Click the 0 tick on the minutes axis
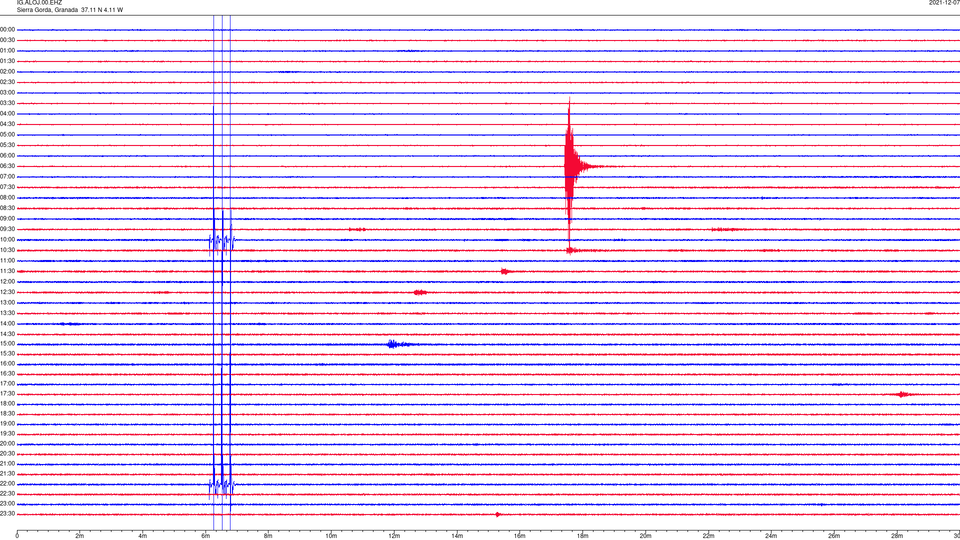Viewport: 960px width, 540px height. (x=17, y=536)
